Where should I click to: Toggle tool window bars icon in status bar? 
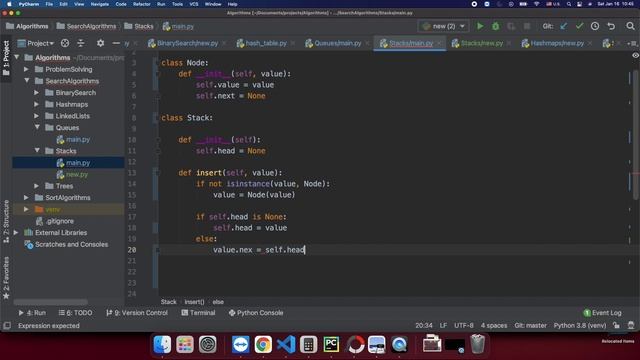[x=7, y=326]
